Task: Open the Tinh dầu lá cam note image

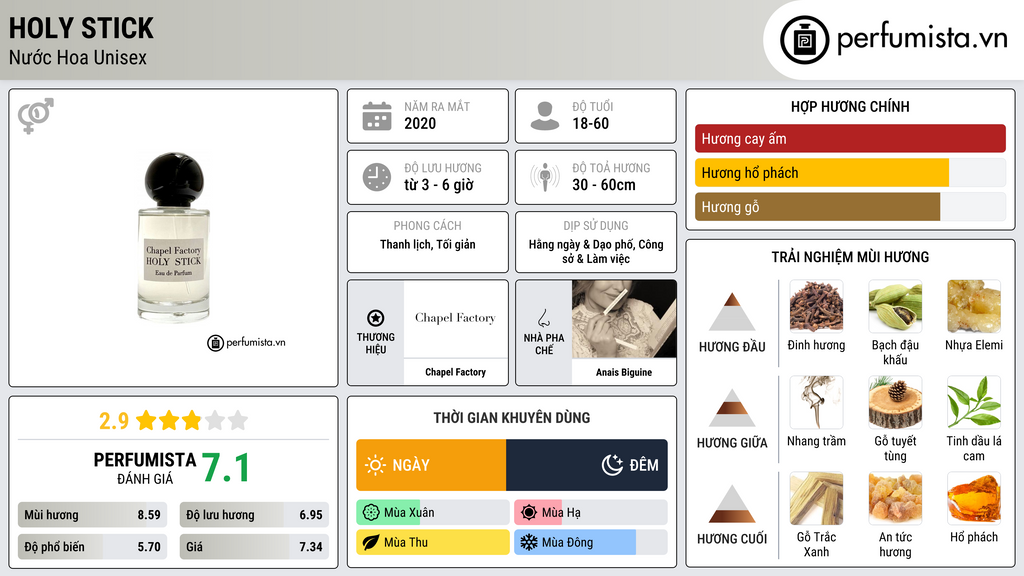Action: tap(974, 402)
